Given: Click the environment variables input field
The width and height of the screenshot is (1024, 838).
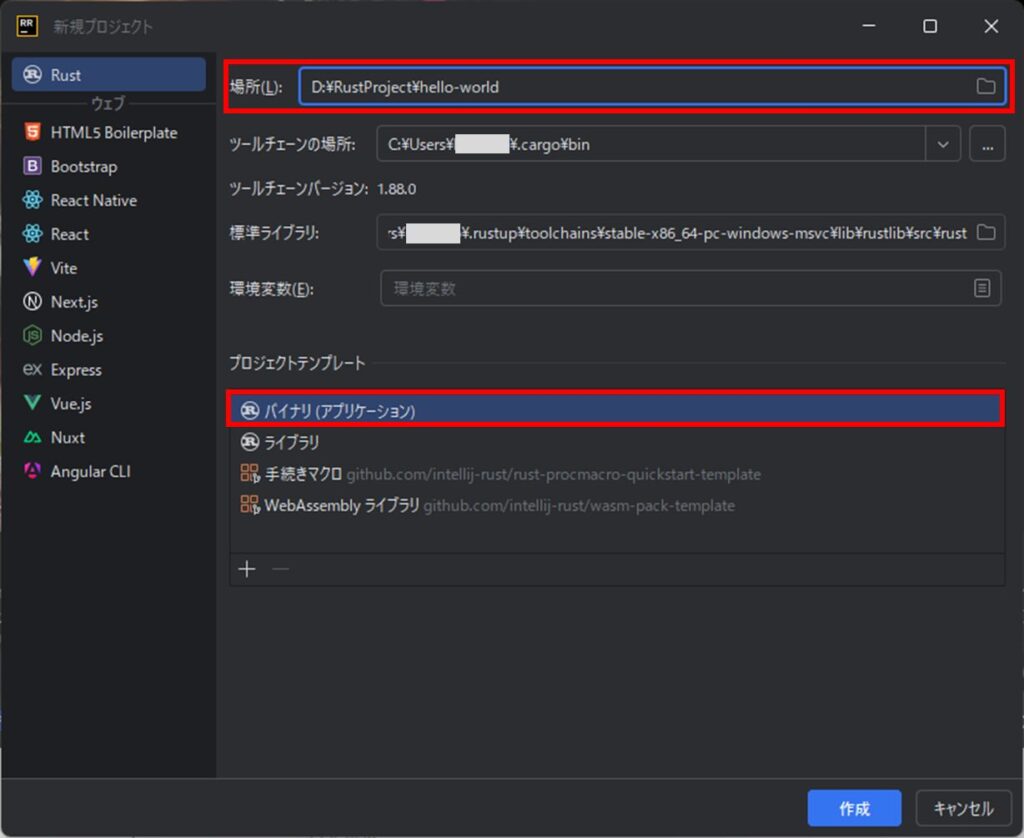Looking at the screenshot, I should (690, 288).
